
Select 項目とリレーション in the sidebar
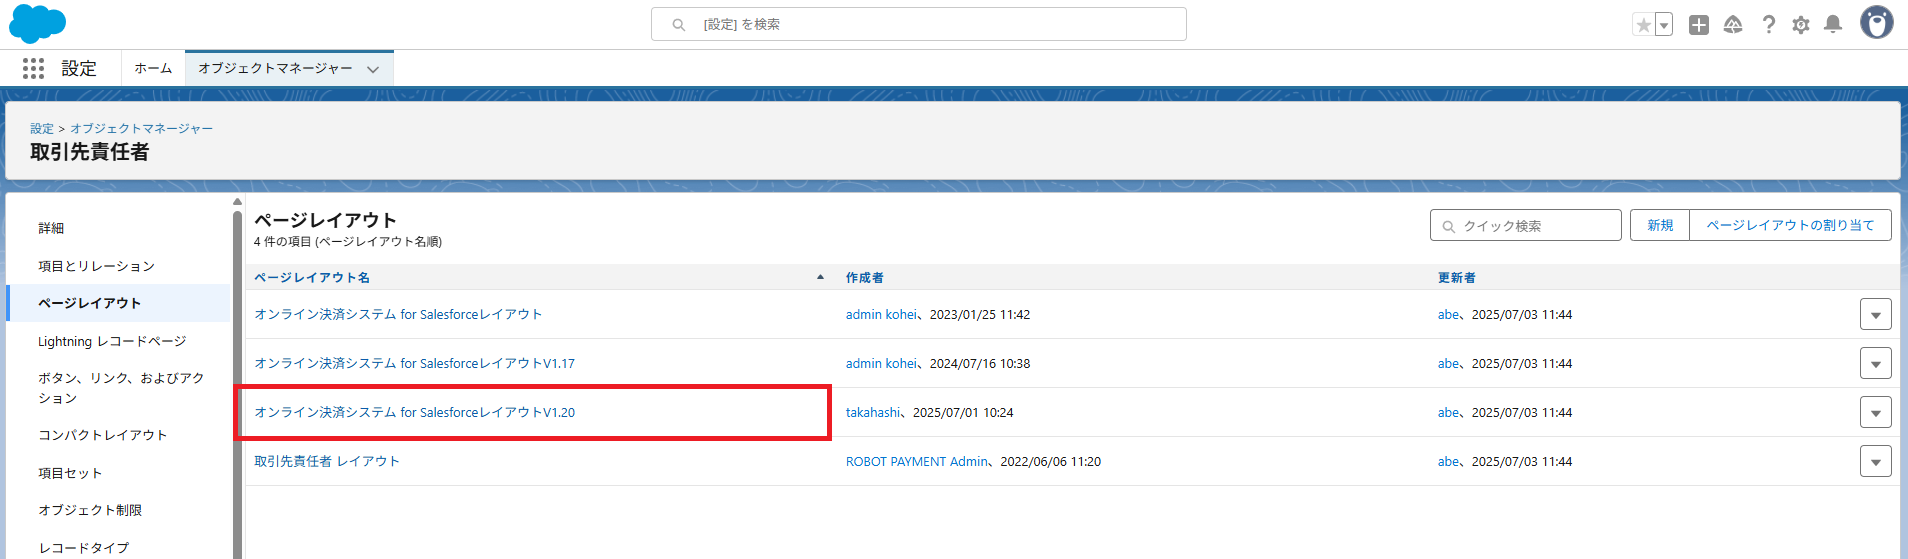point(96,266)
